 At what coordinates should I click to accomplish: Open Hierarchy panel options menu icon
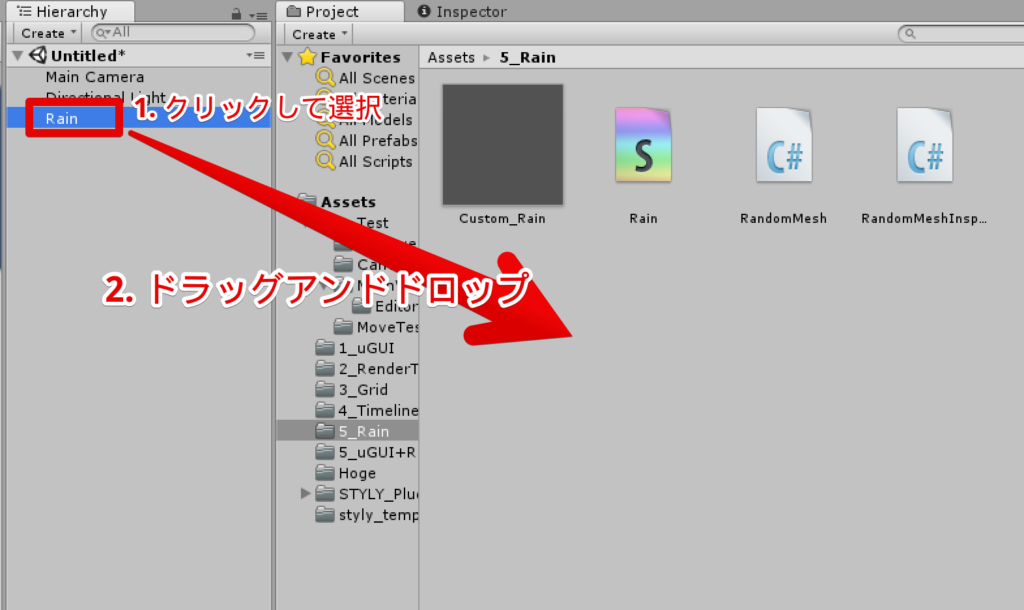(x=258, y=15)
